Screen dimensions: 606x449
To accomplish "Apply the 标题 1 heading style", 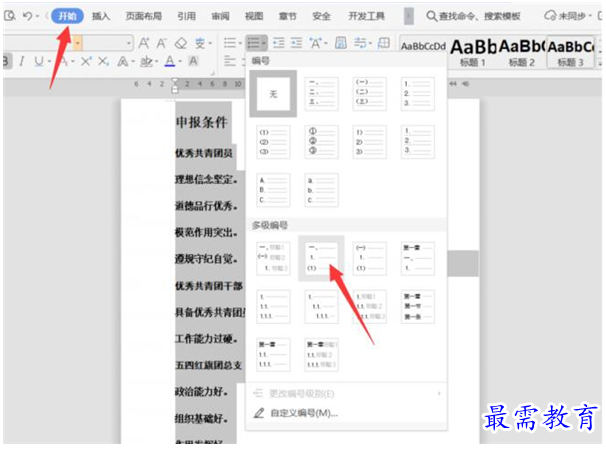I will (x=473, y=53).
